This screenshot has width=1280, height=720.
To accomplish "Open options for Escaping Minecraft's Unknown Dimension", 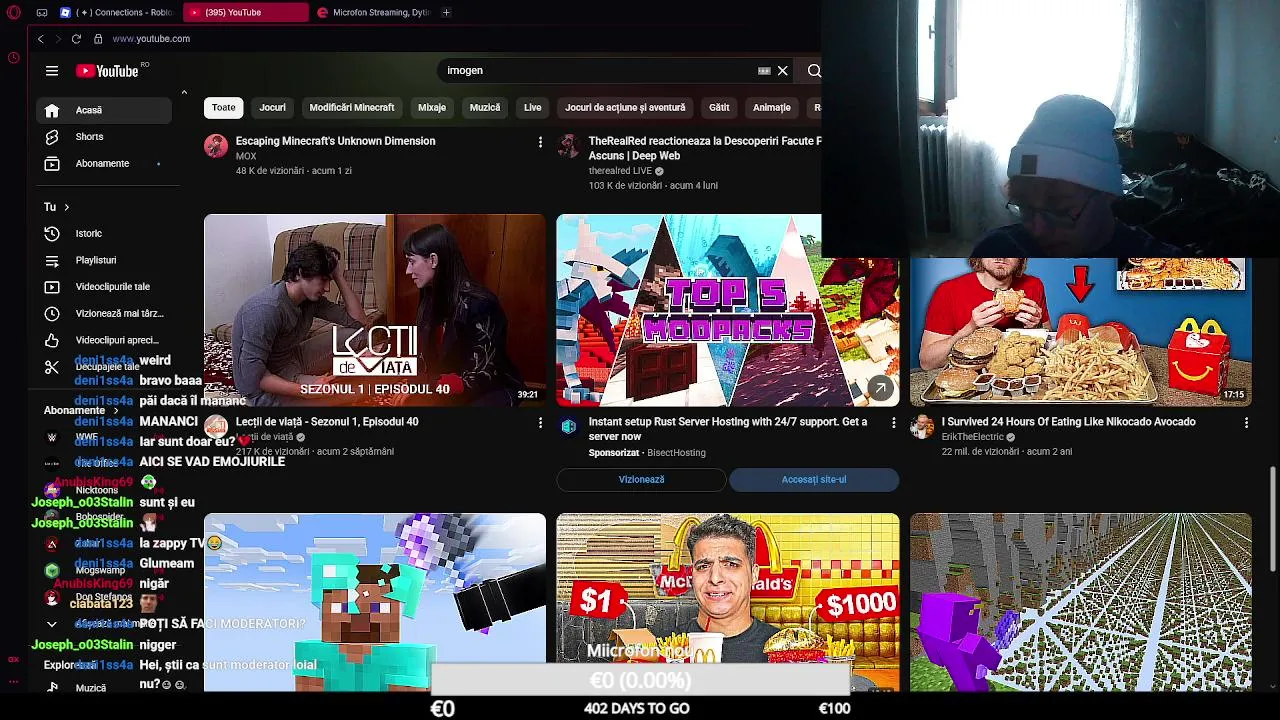I will coord(540,142).
